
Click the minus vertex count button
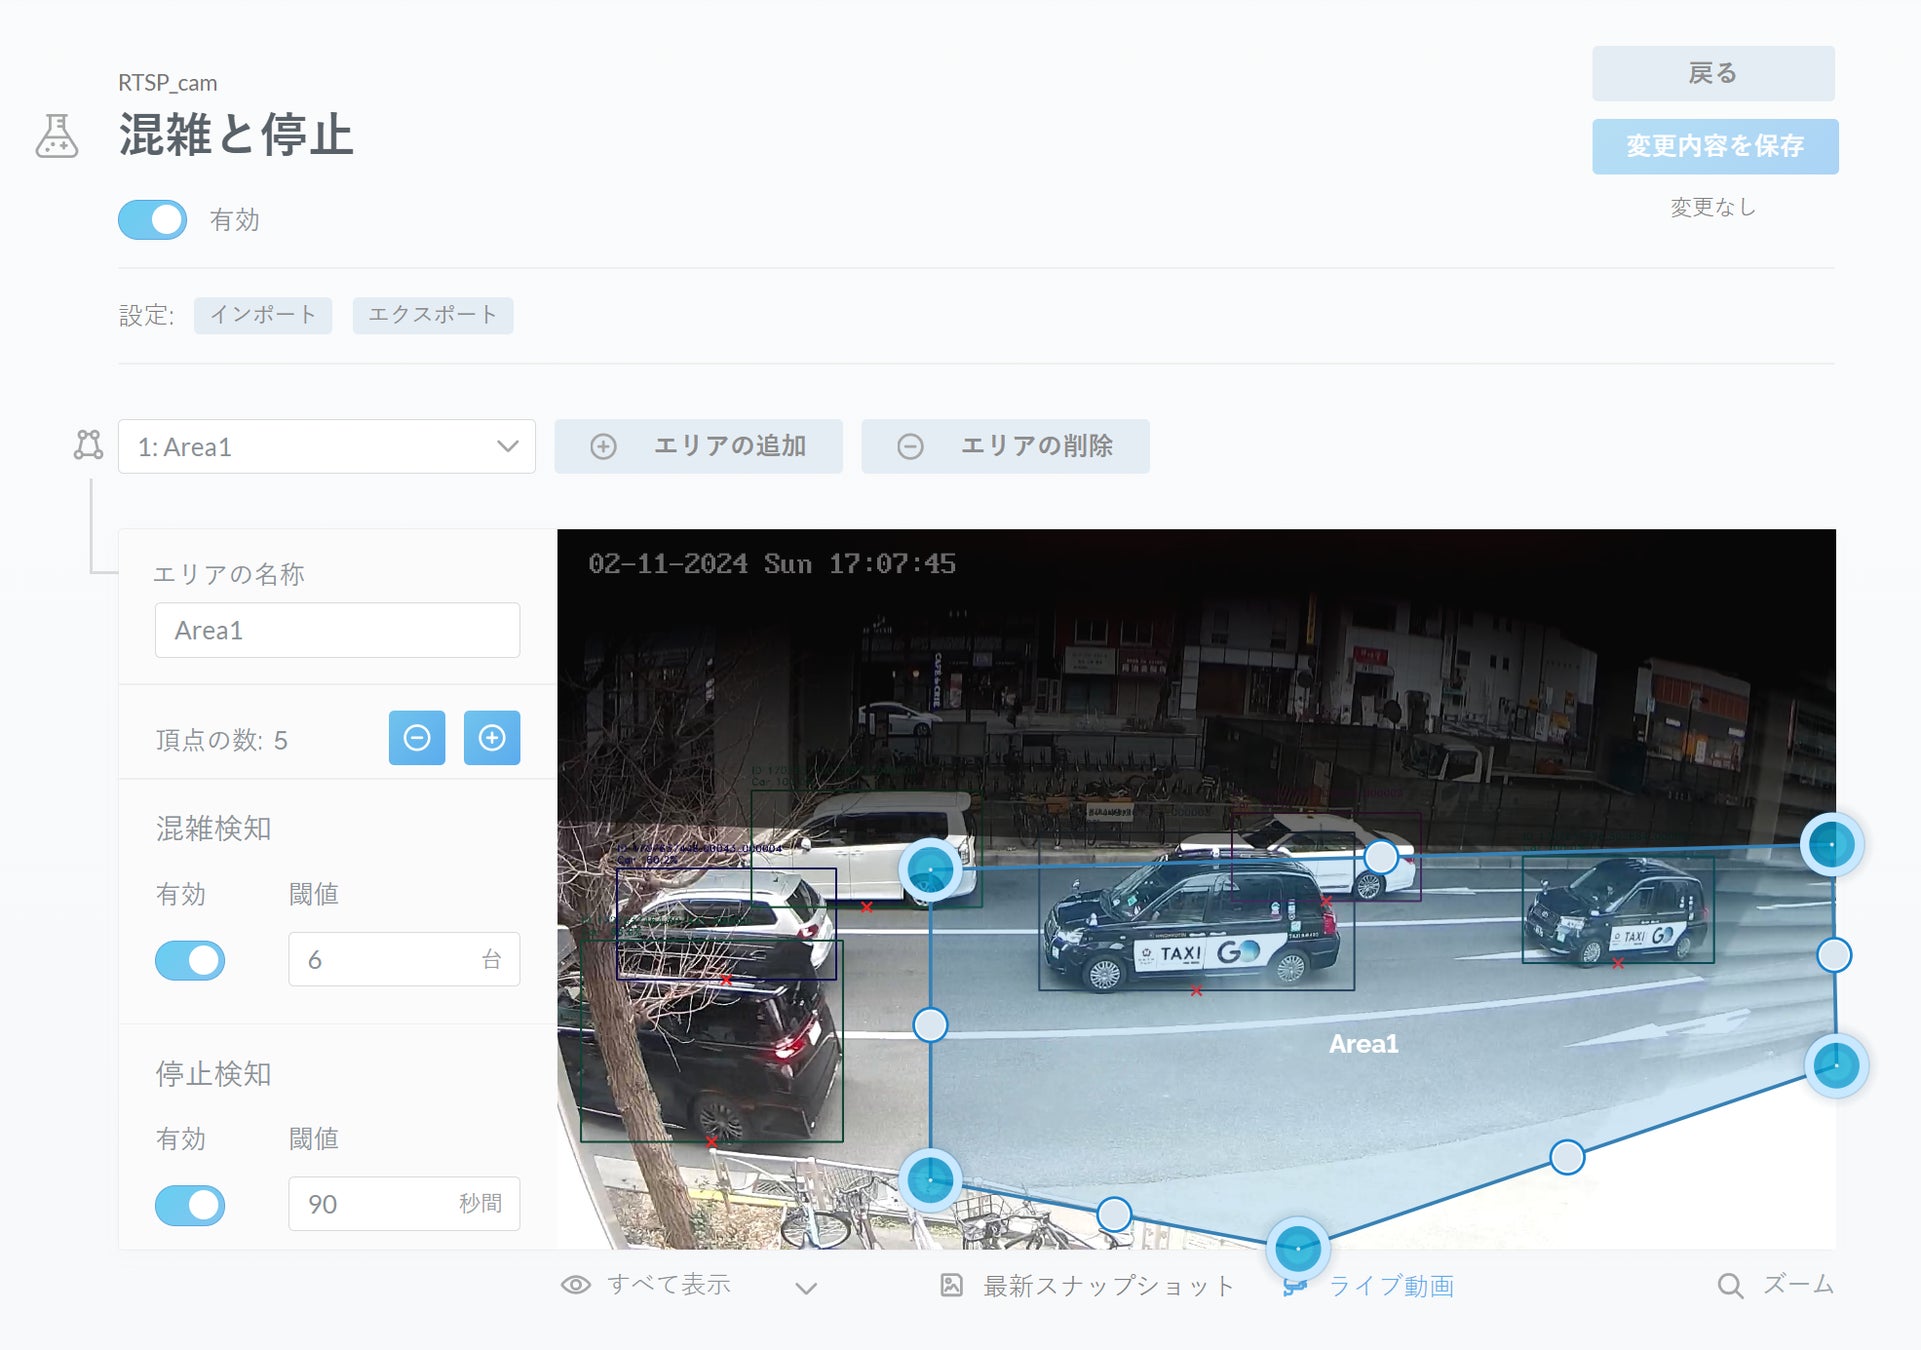point(416,738)
